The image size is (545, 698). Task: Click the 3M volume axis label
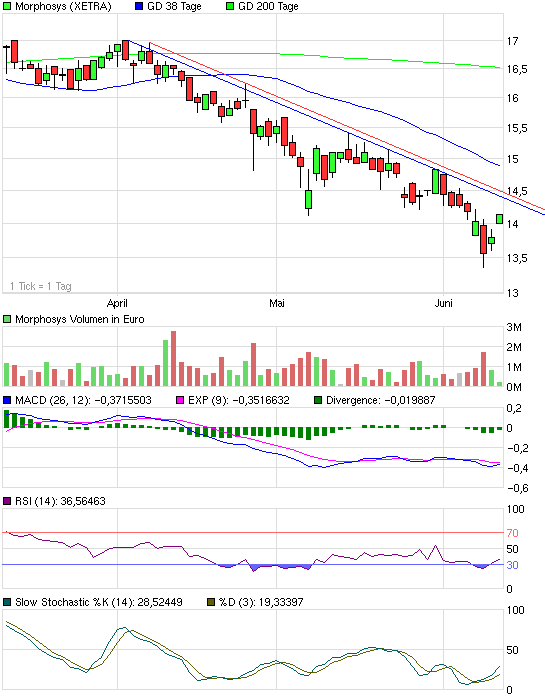pos(514,327)
